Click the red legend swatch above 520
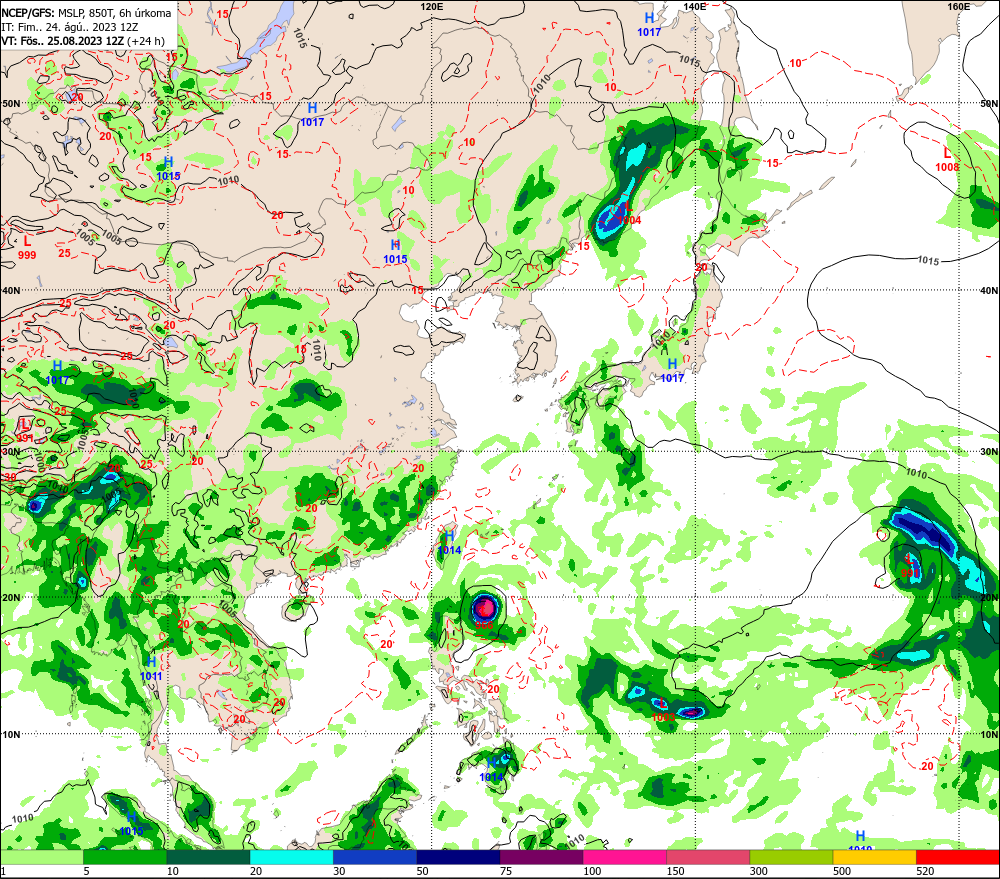This screenshot has height=879, width=1000. pos(958,857)
